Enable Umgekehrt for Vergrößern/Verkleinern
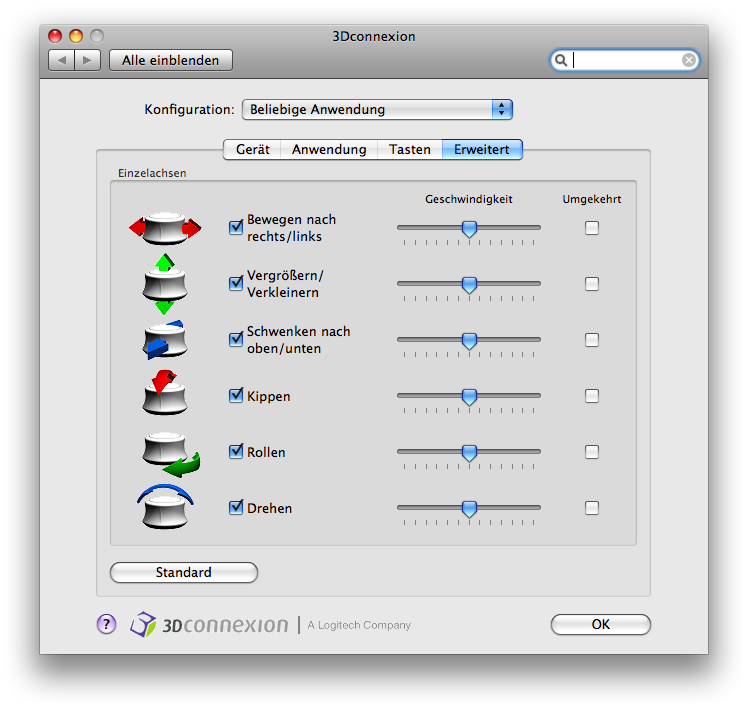The image size is (748, 709). [592, 284]
